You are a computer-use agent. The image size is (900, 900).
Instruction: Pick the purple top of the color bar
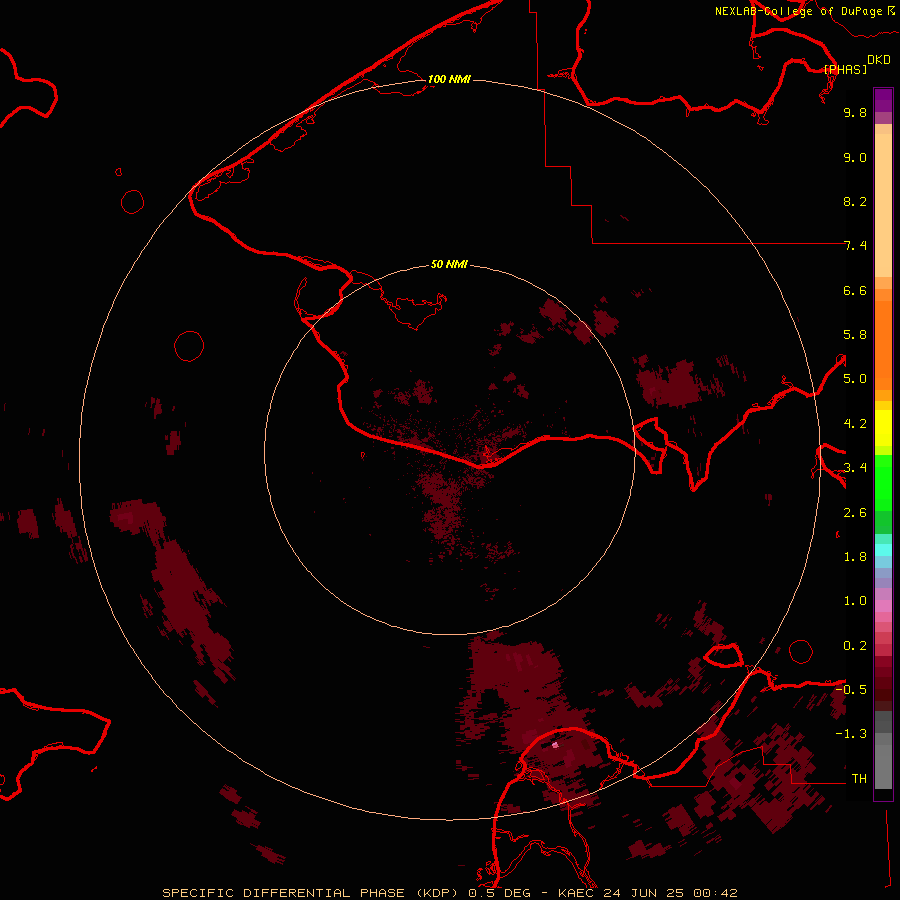tap(883, 100)
